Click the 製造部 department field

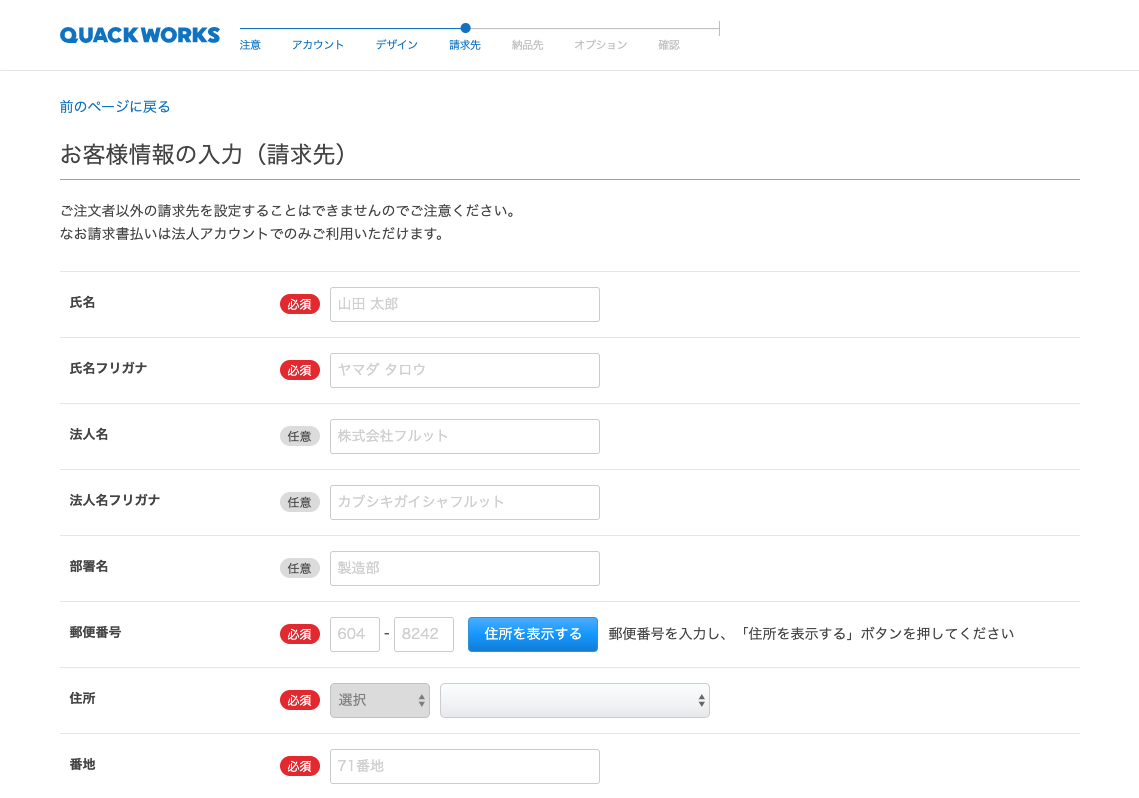[464, 568]
